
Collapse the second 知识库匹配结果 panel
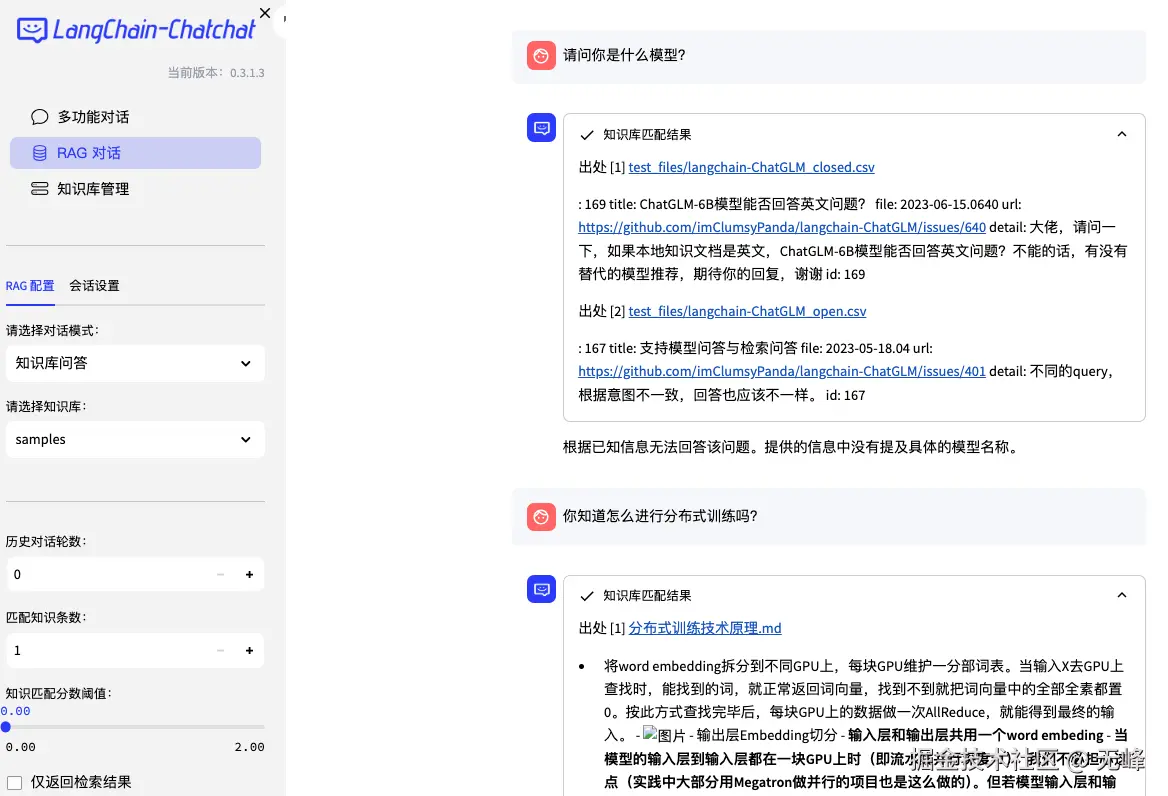point(1122,595)
